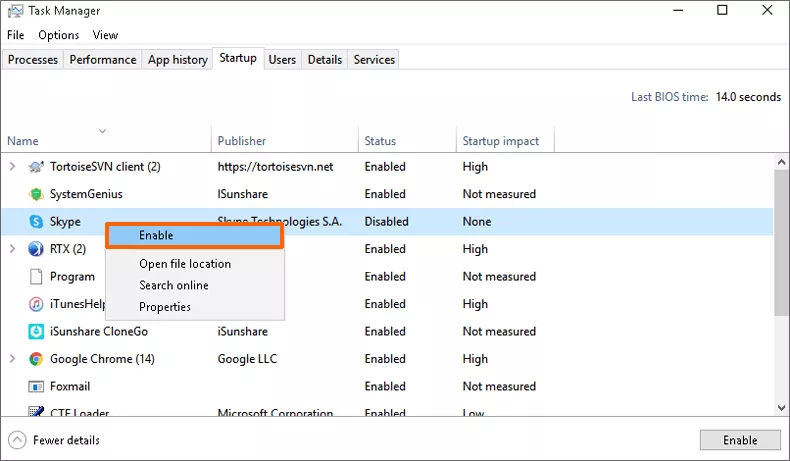The image size is (790, 461).
Task: Select the Google Chrome (14) name text
Action: (x=102, y=359)
